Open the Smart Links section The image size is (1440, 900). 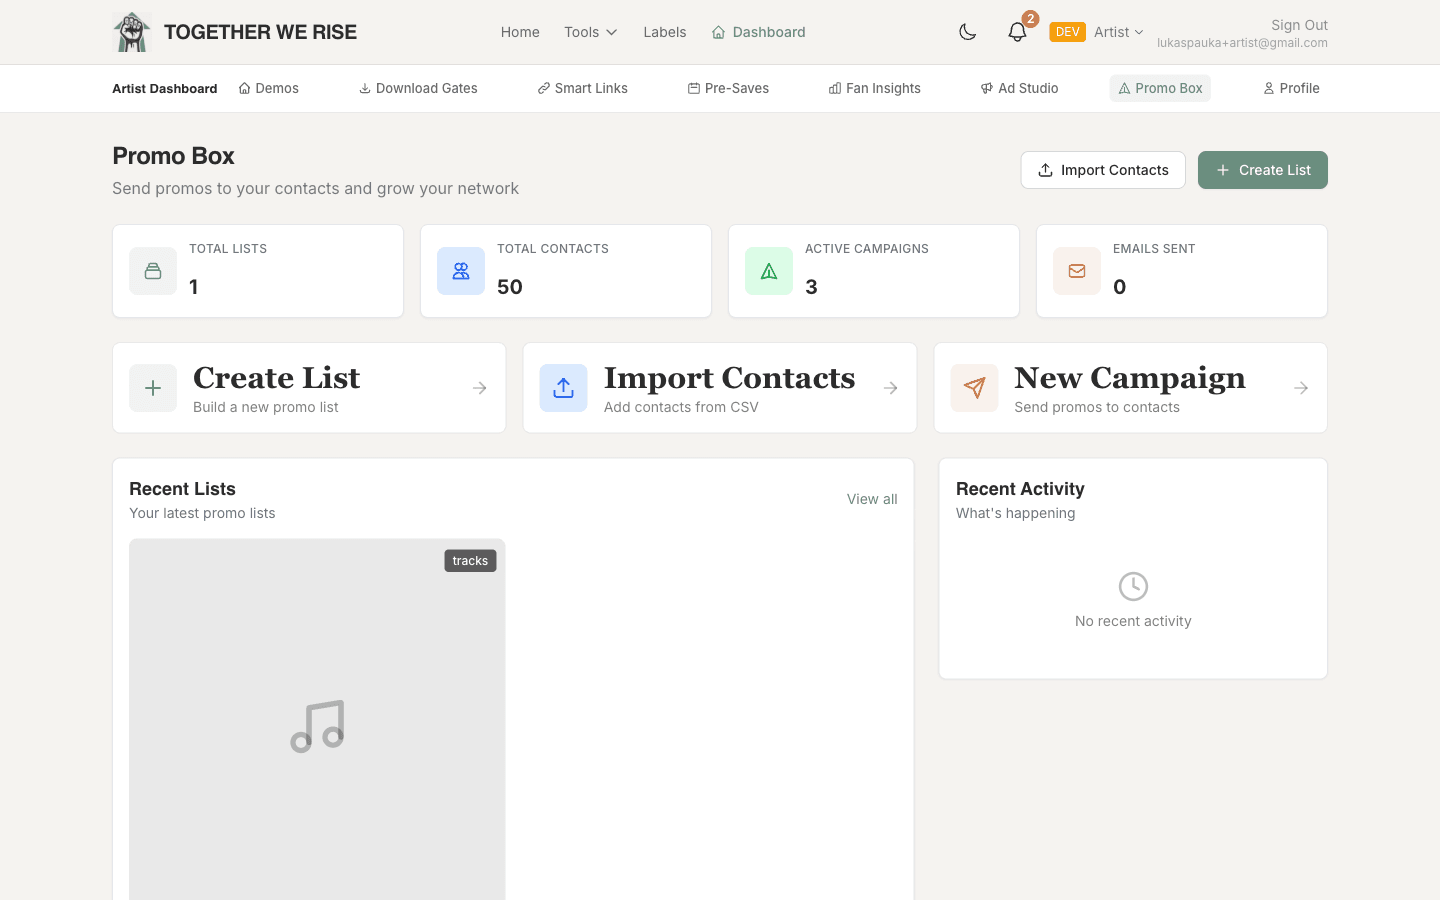click(582, 88)
